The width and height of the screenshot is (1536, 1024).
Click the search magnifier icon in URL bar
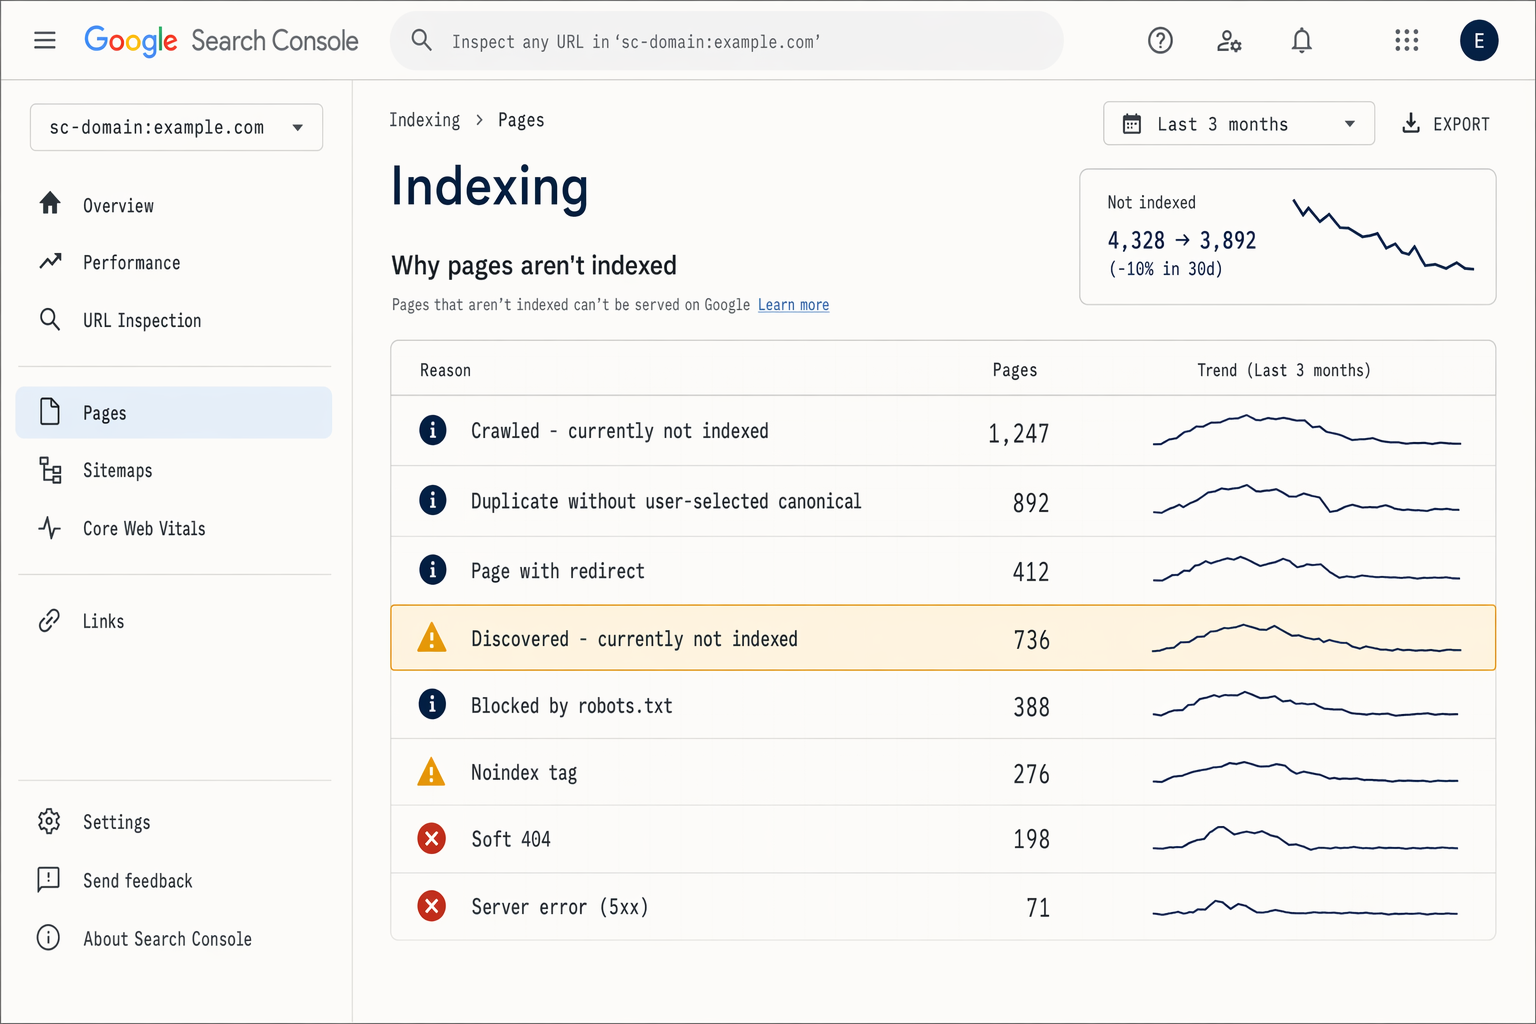pyautogui.click(x=422, y=41)
